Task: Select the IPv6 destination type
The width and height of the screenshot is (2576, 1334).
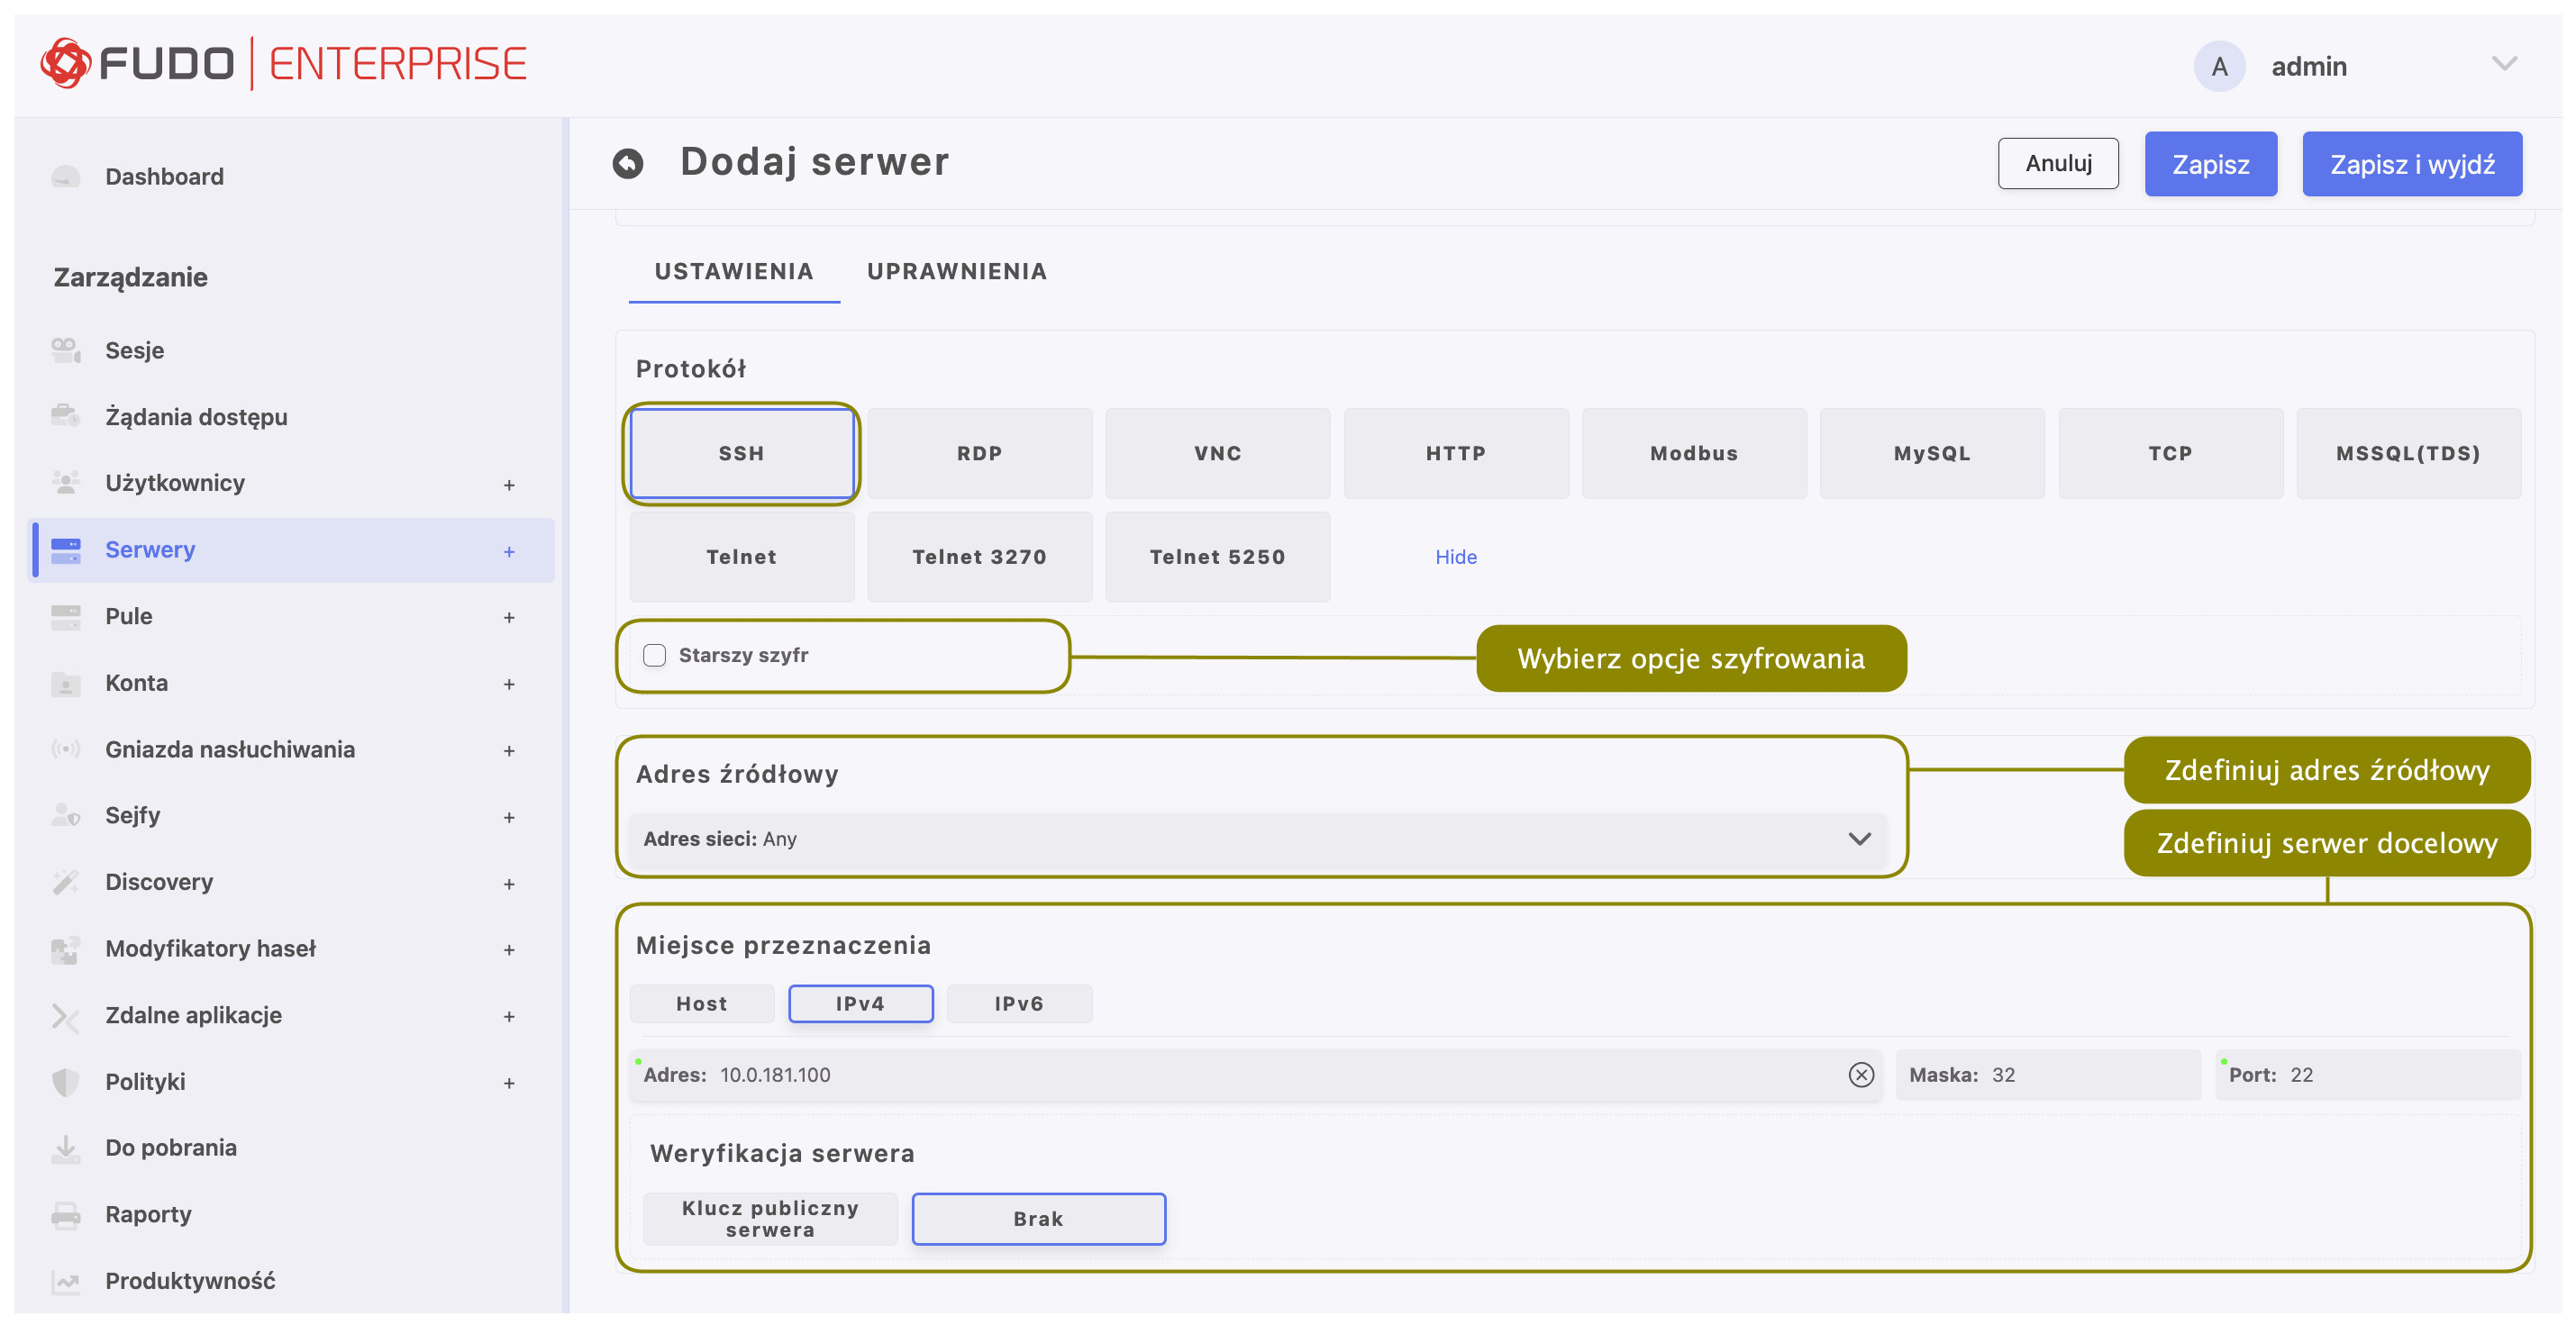Action: [1018, 1003]
